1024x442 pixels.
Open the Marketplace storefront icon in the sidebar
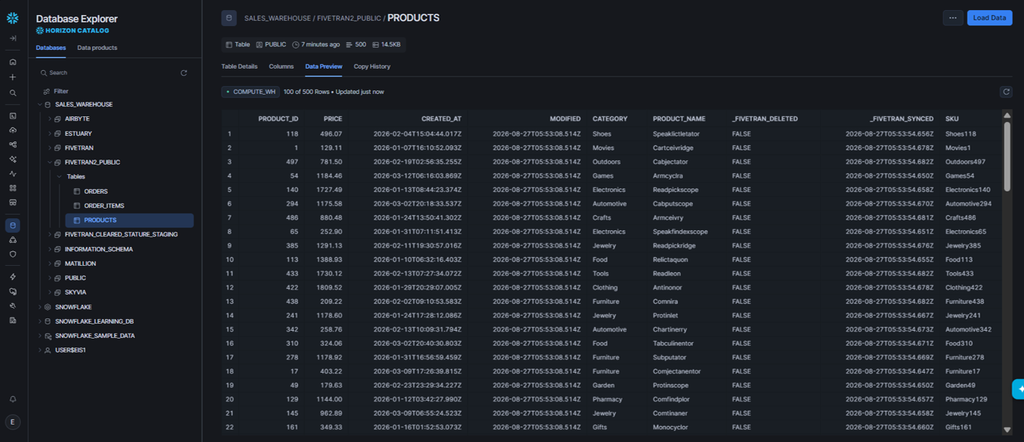(x=12, y=202)
